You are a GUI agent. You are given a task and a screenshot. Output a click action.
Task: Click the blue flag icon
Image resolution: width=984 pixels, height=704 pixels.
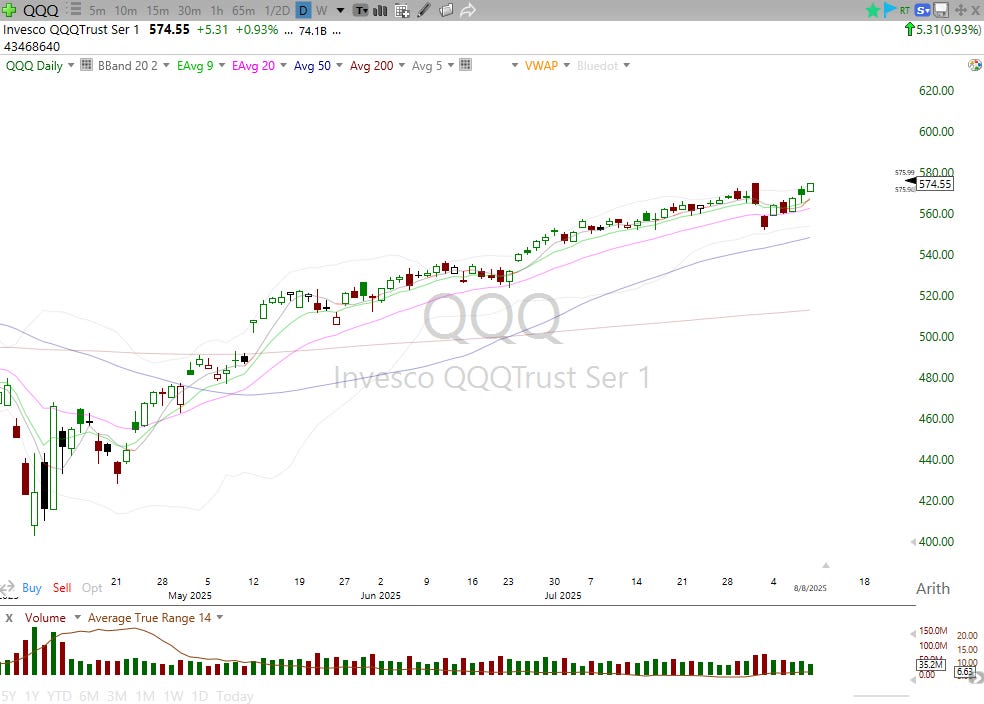[x=889, y=10]
